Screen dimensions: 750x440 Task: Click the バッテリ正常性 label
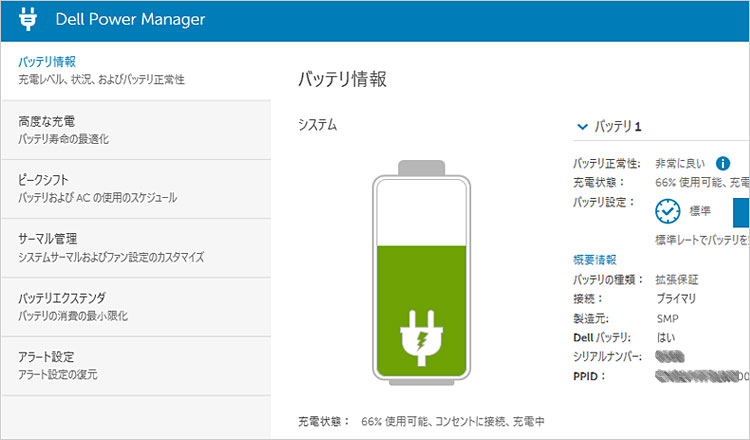point(607,164)
